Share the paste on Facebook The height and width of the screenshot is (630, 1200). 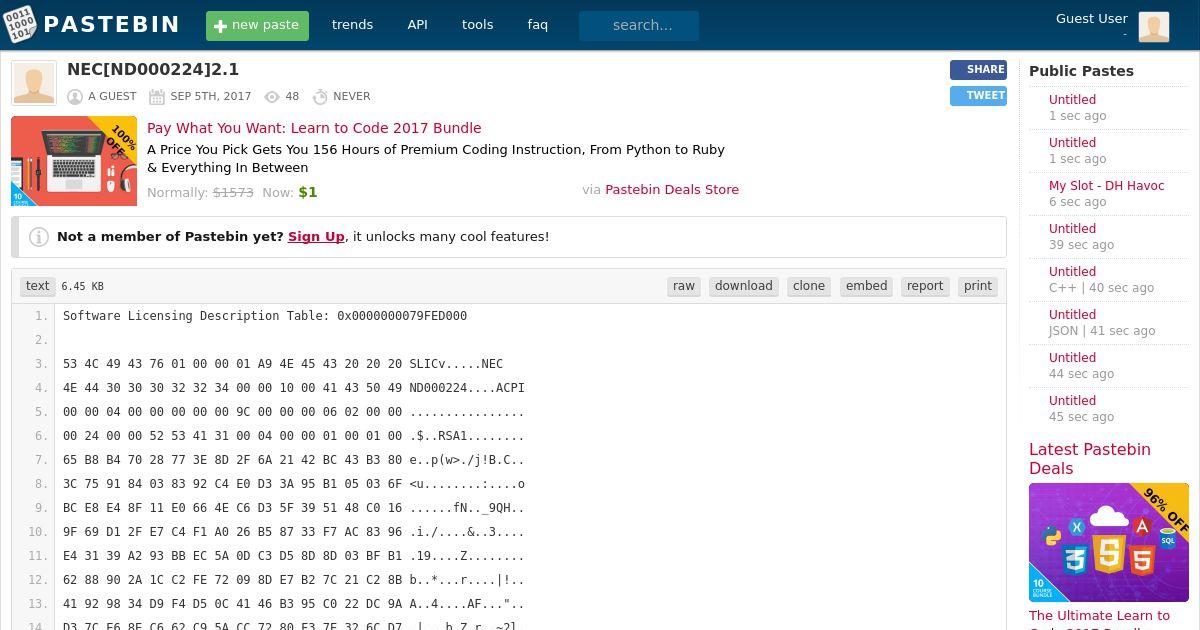tap(978, 70)
